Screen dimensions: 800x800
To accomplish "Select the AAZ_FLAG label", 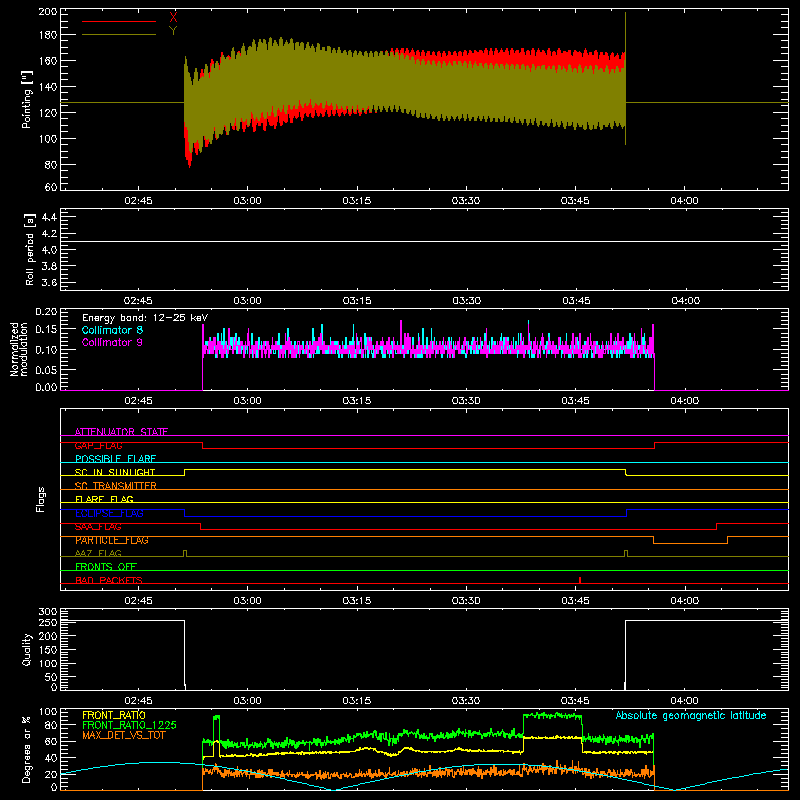I will point(98,553).
